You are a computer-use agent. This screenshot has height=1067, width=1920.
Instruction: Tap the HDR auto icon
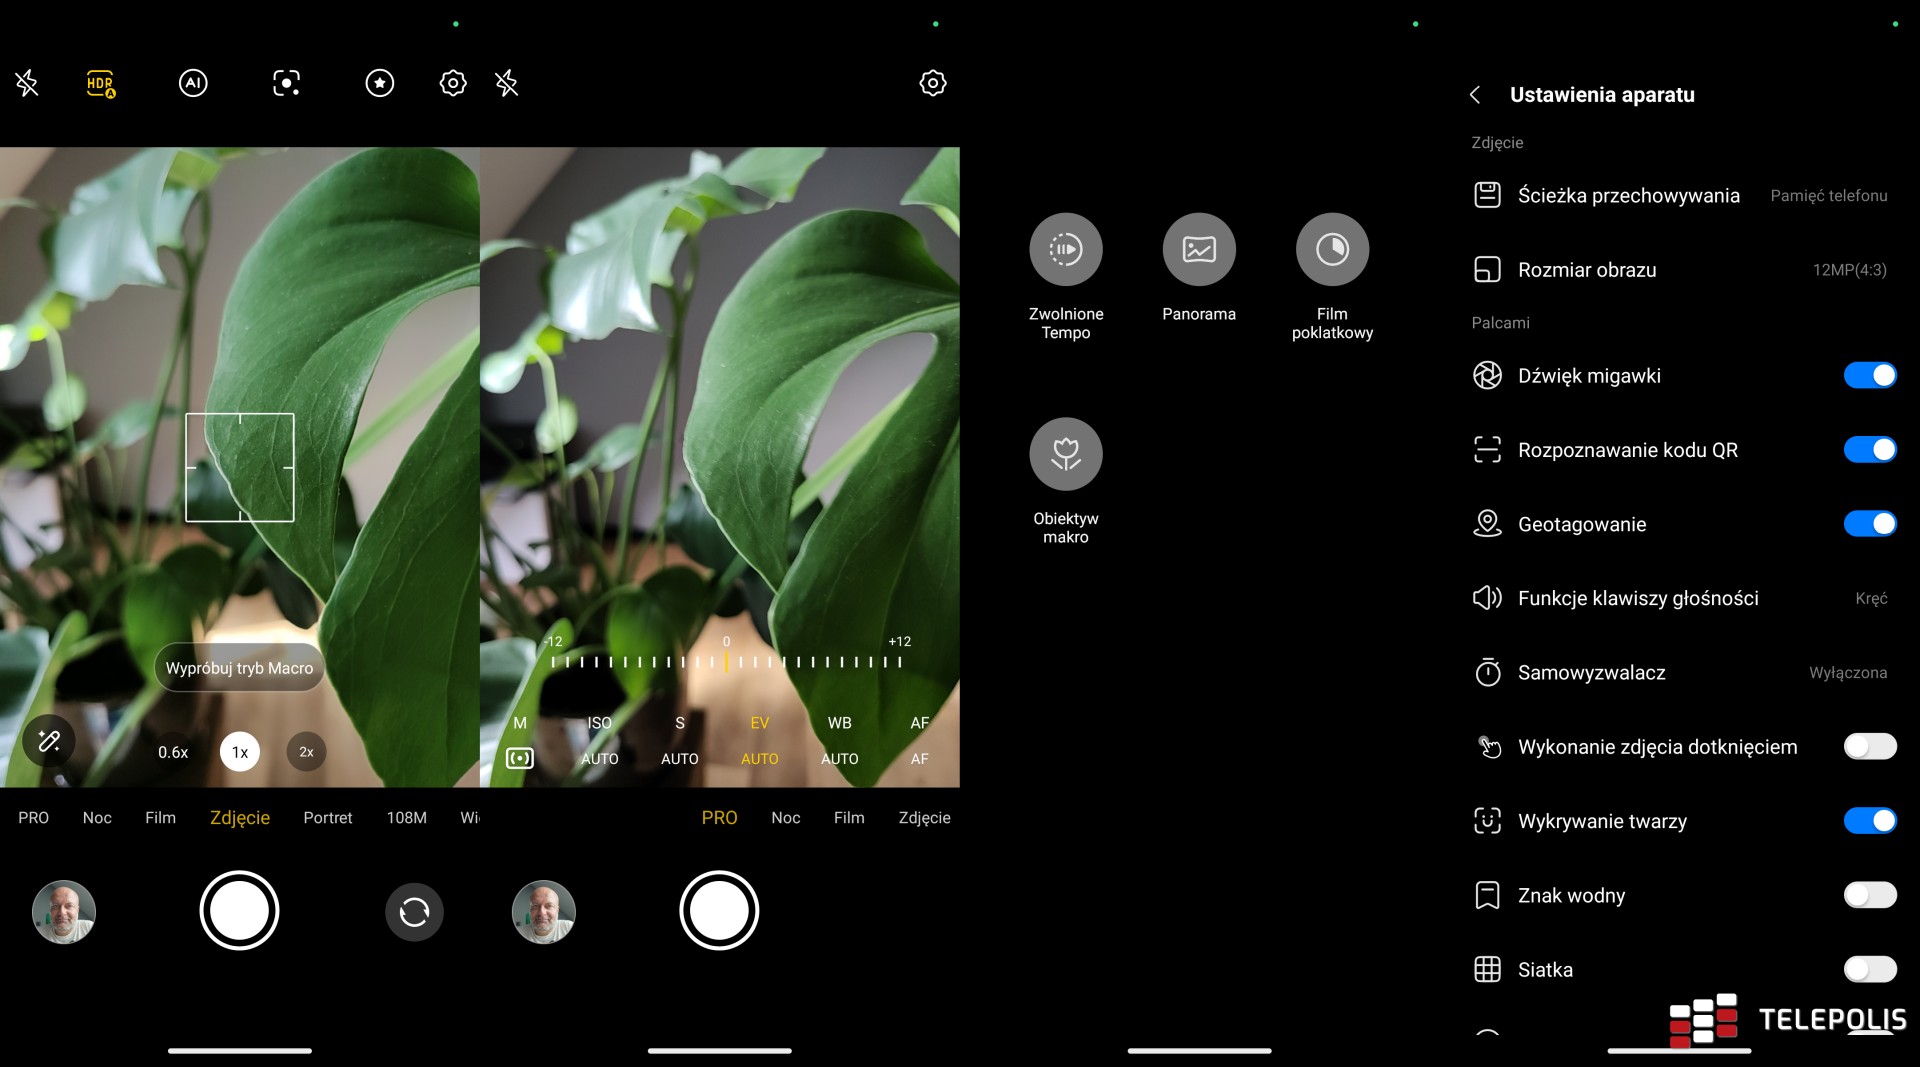click(x=101, y=84)
